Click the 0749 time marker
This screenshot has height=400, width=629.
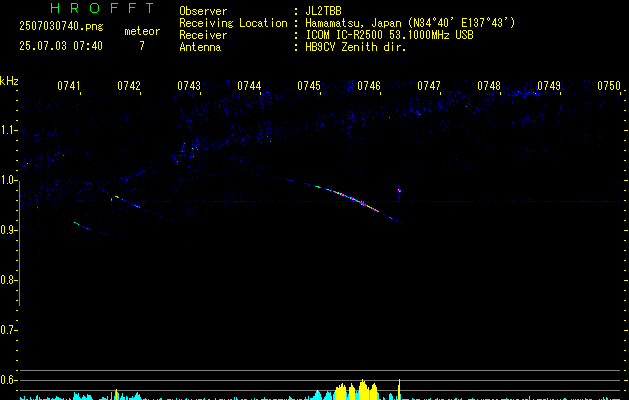tap(549, 86)
